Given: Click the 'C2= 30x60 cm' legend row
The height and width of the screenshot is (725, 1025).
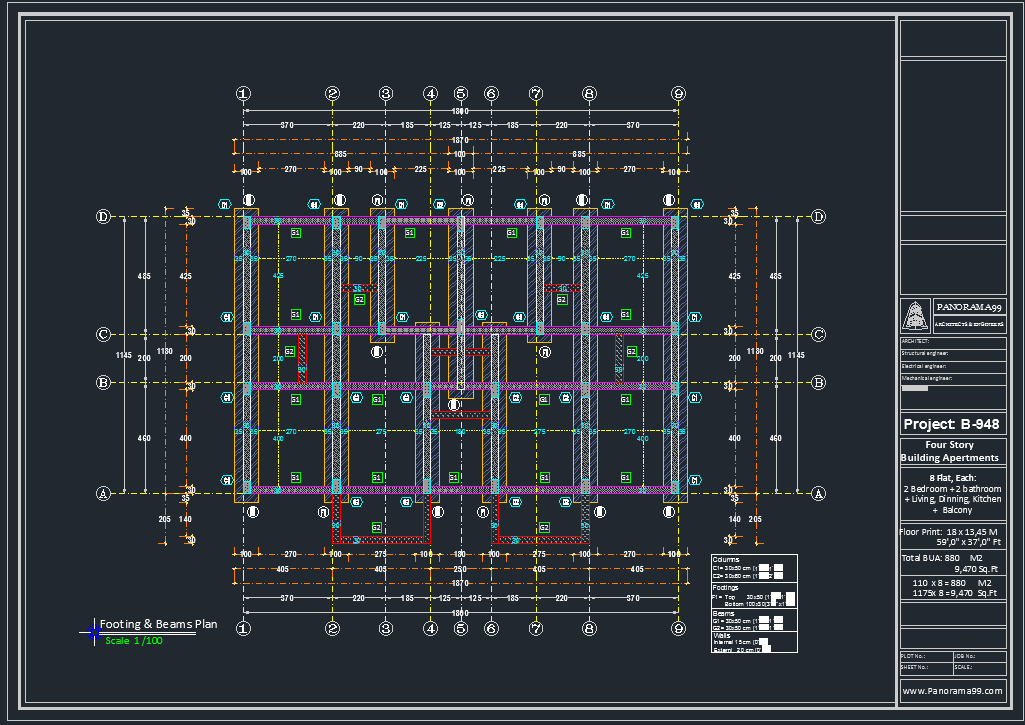Looking at the screenshot, I should (748, 576).
